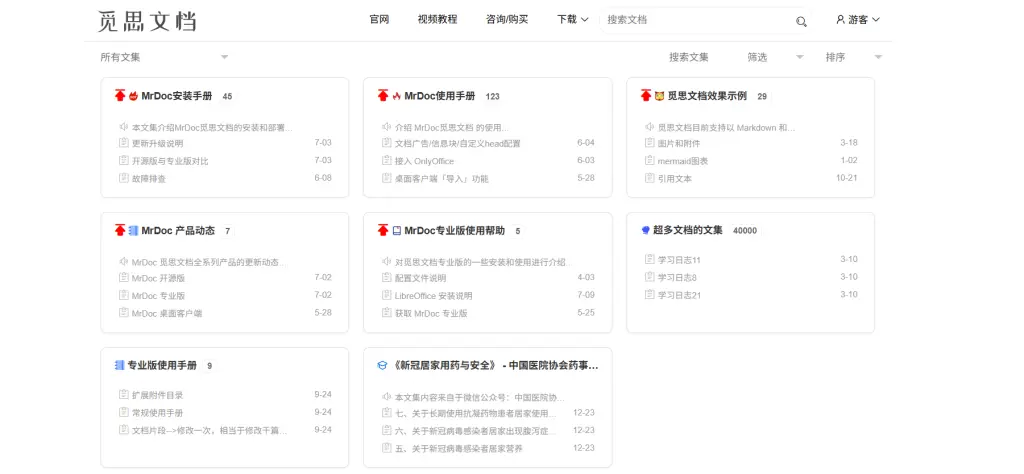Screen dimensions: 1024x474
Task: Click red pin icon on 觅思文档效果示例 card
Action: [x=646, y=96]
